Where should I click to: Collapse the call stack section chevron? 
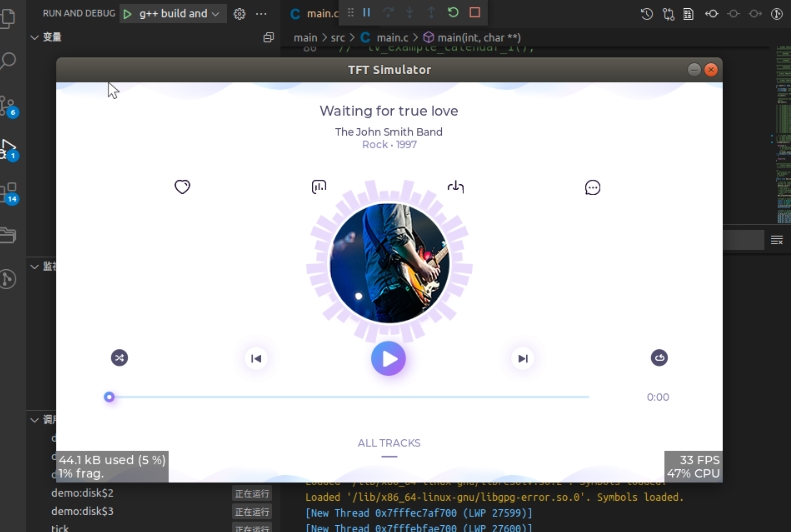(x=34, y=420)
